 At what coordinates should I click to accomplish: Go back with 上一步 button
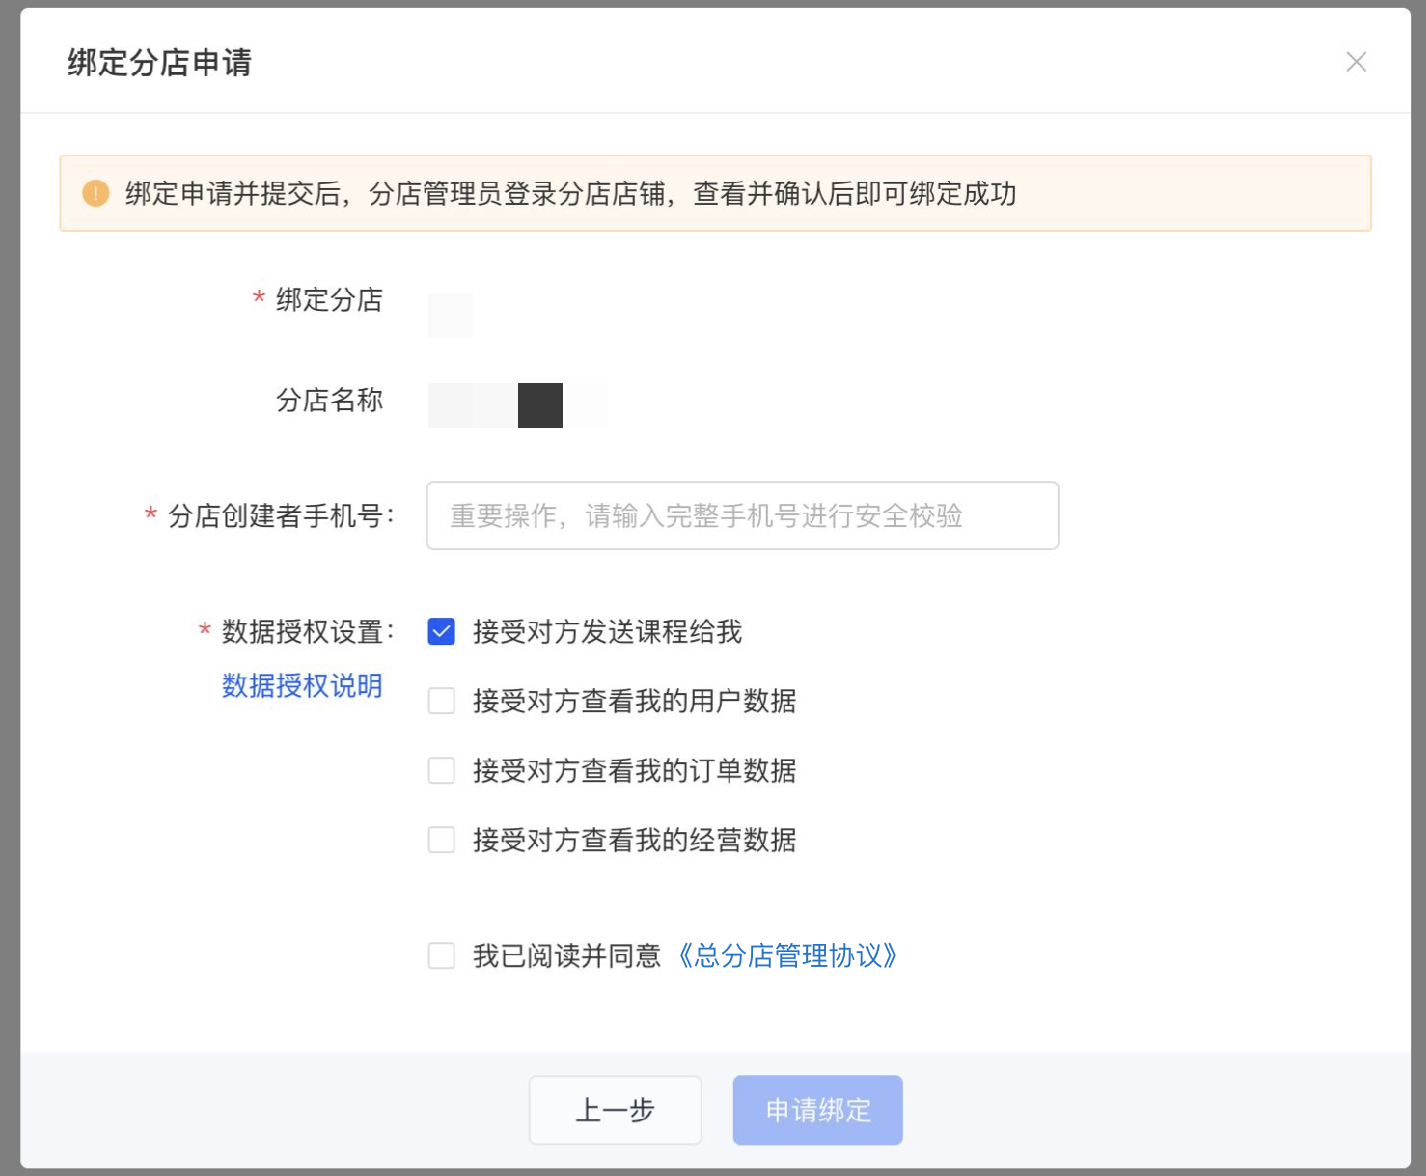(615, 1110)
